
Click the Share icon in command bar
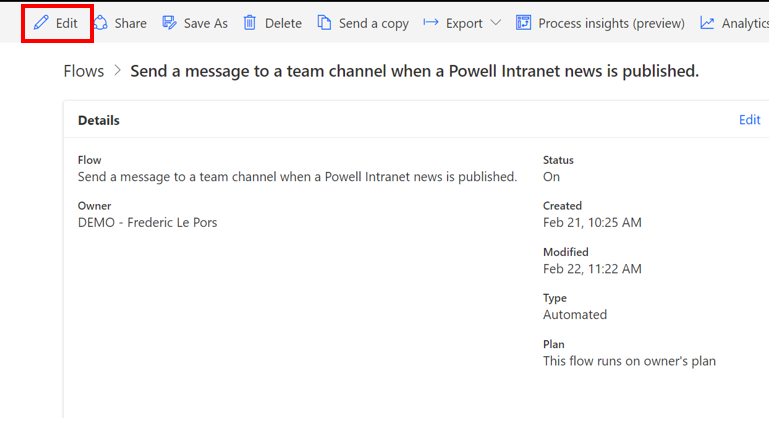[x=101, y=23]
